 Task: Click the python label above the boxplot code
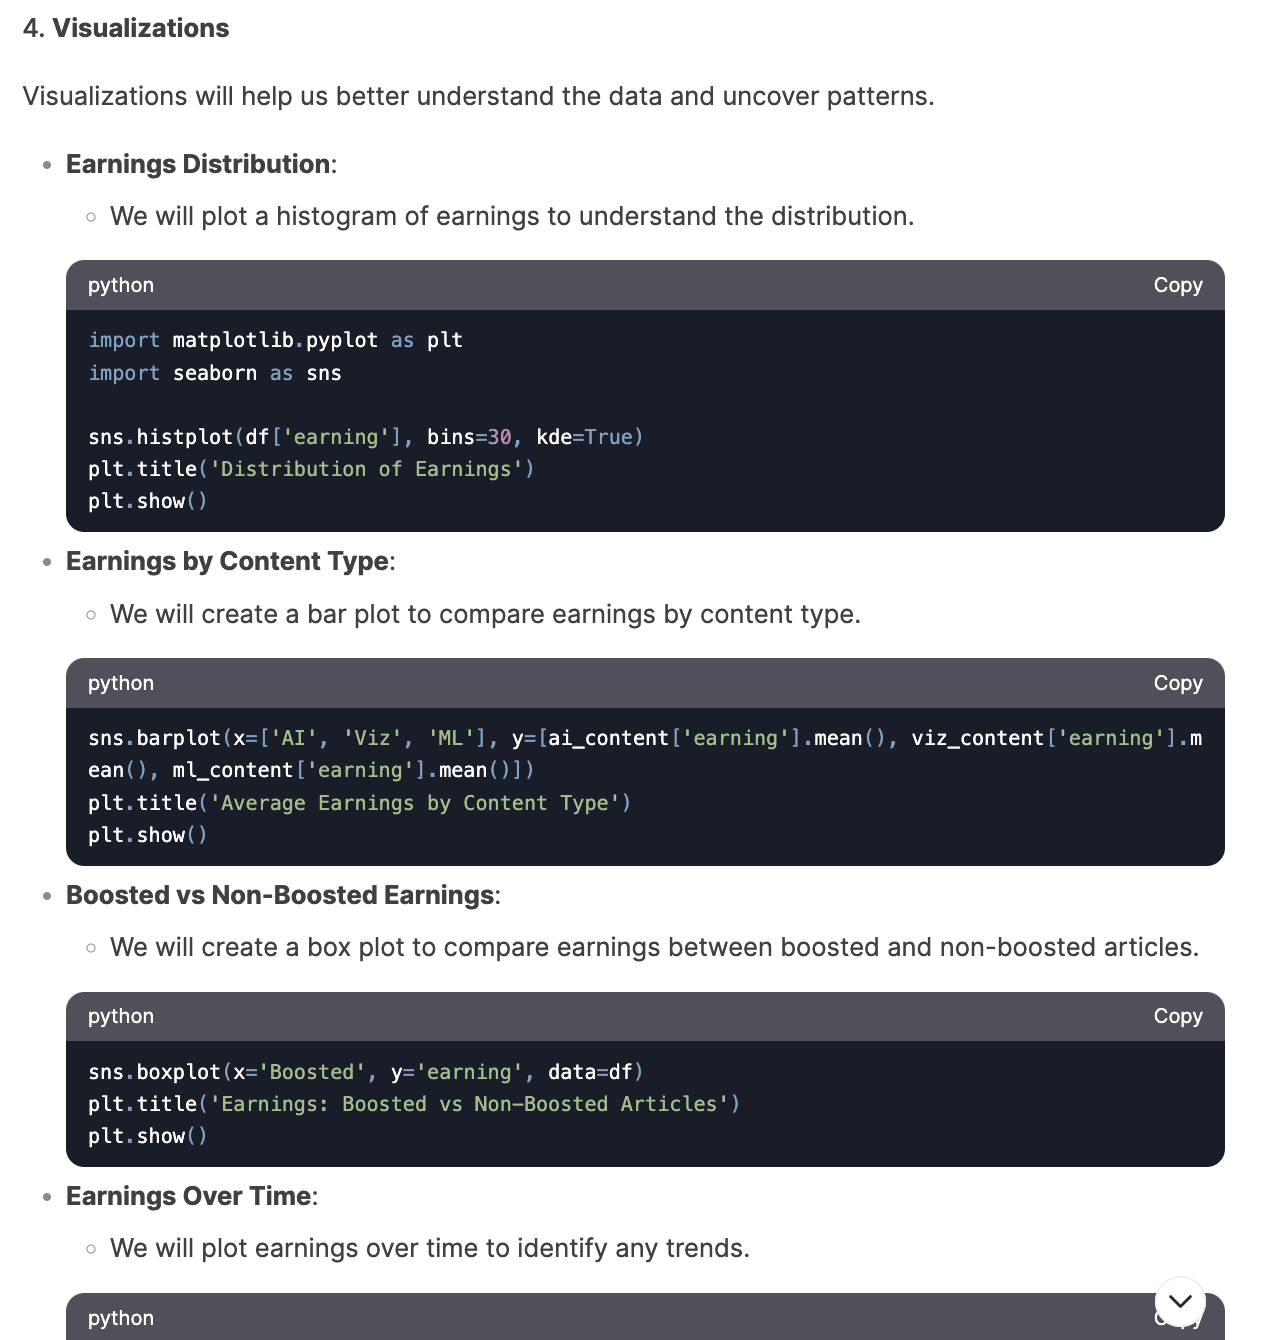click(x=121, y=1016)
